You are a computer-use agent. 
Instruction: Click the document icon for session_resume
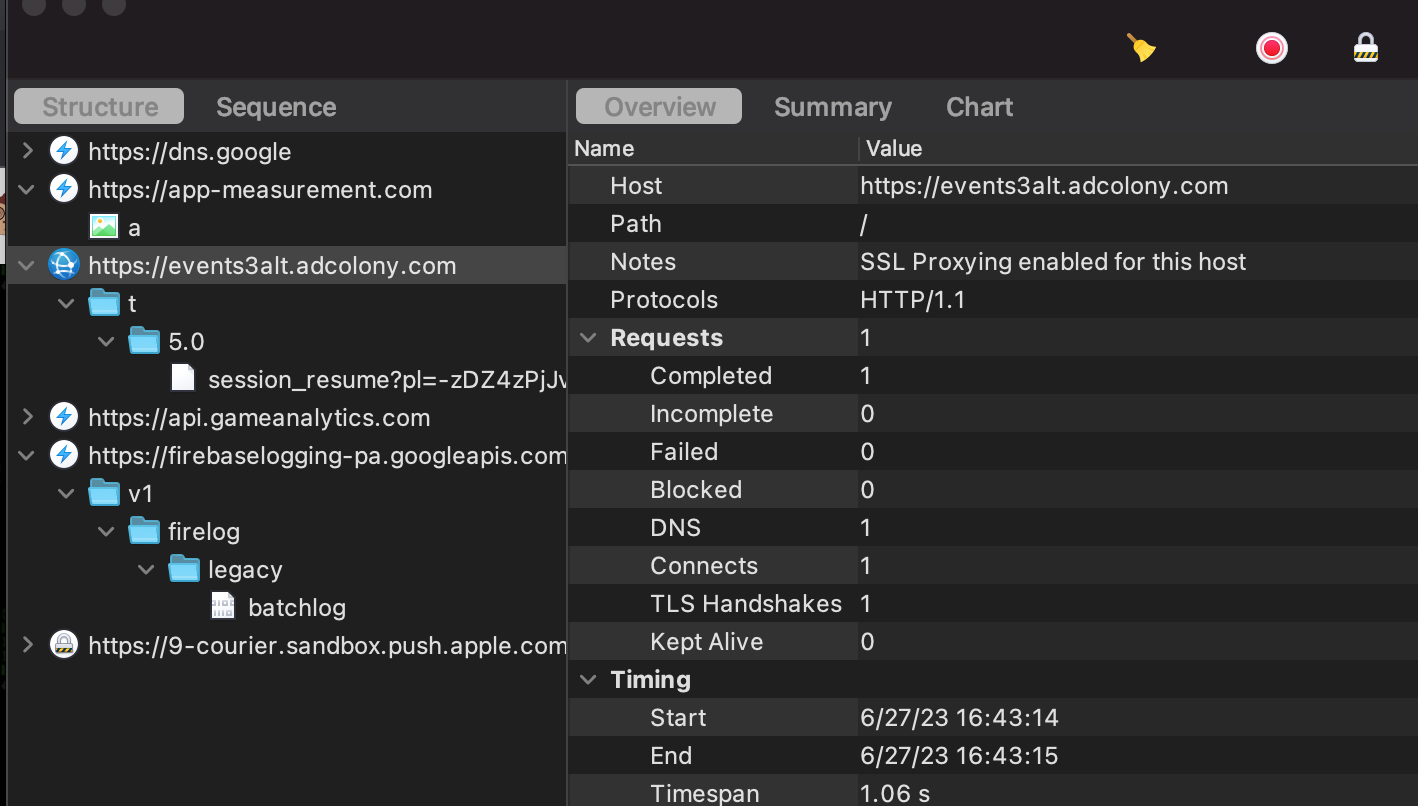pyautogui.click(x=183, y=378)
